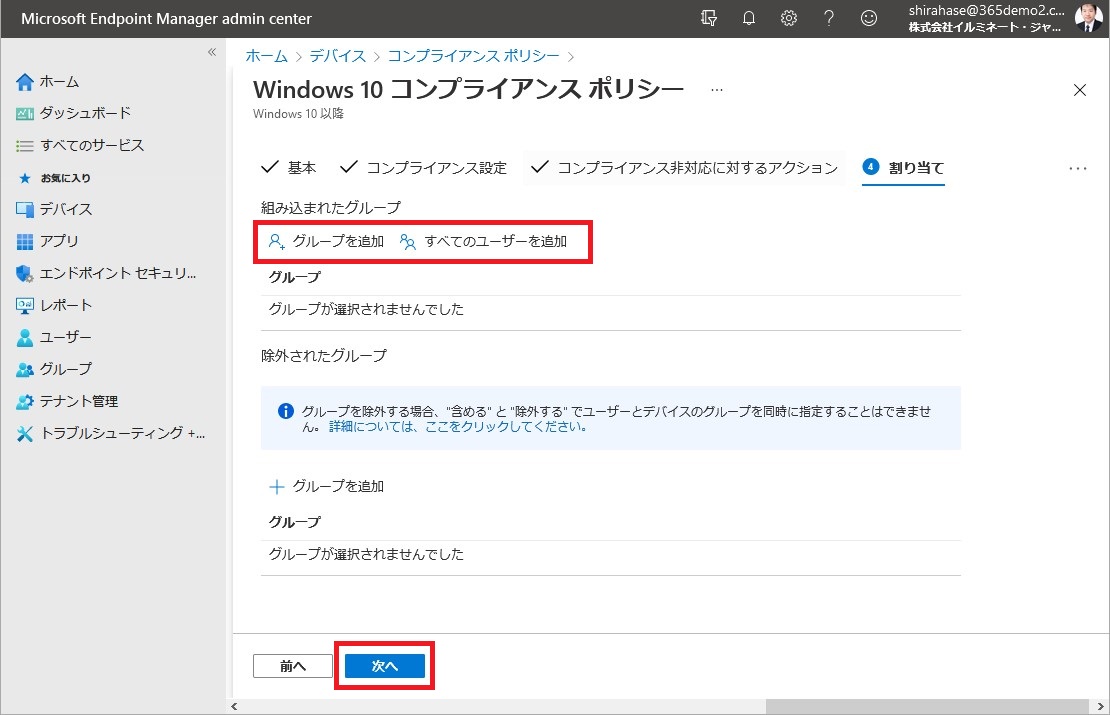Click the Microsoft Endpoint Manager admin center title
The image size is (1110, 715).
(x=166, y=19)
